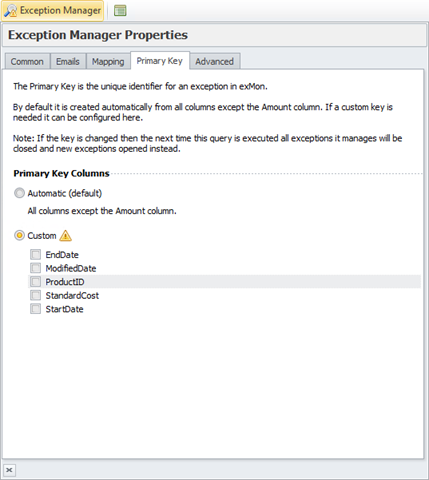This screenshot has height=480, width=429.
Task: Tick the ProductID checkbox
Action: pyautogui.click(x=35, y=282)
